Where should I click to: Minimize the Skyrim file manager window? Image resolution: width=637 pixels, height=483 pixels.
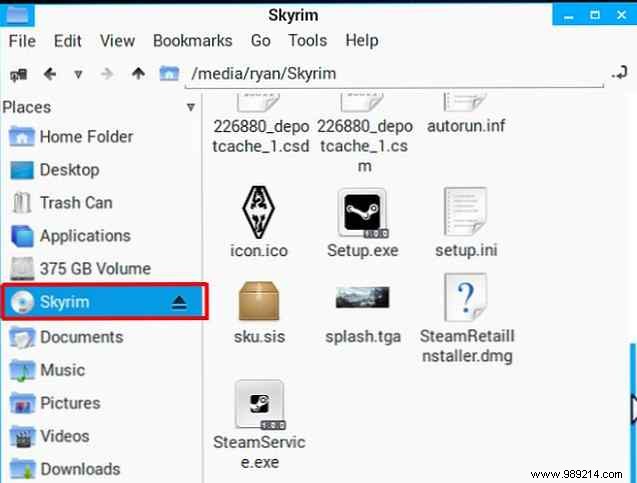click(569, 16)
